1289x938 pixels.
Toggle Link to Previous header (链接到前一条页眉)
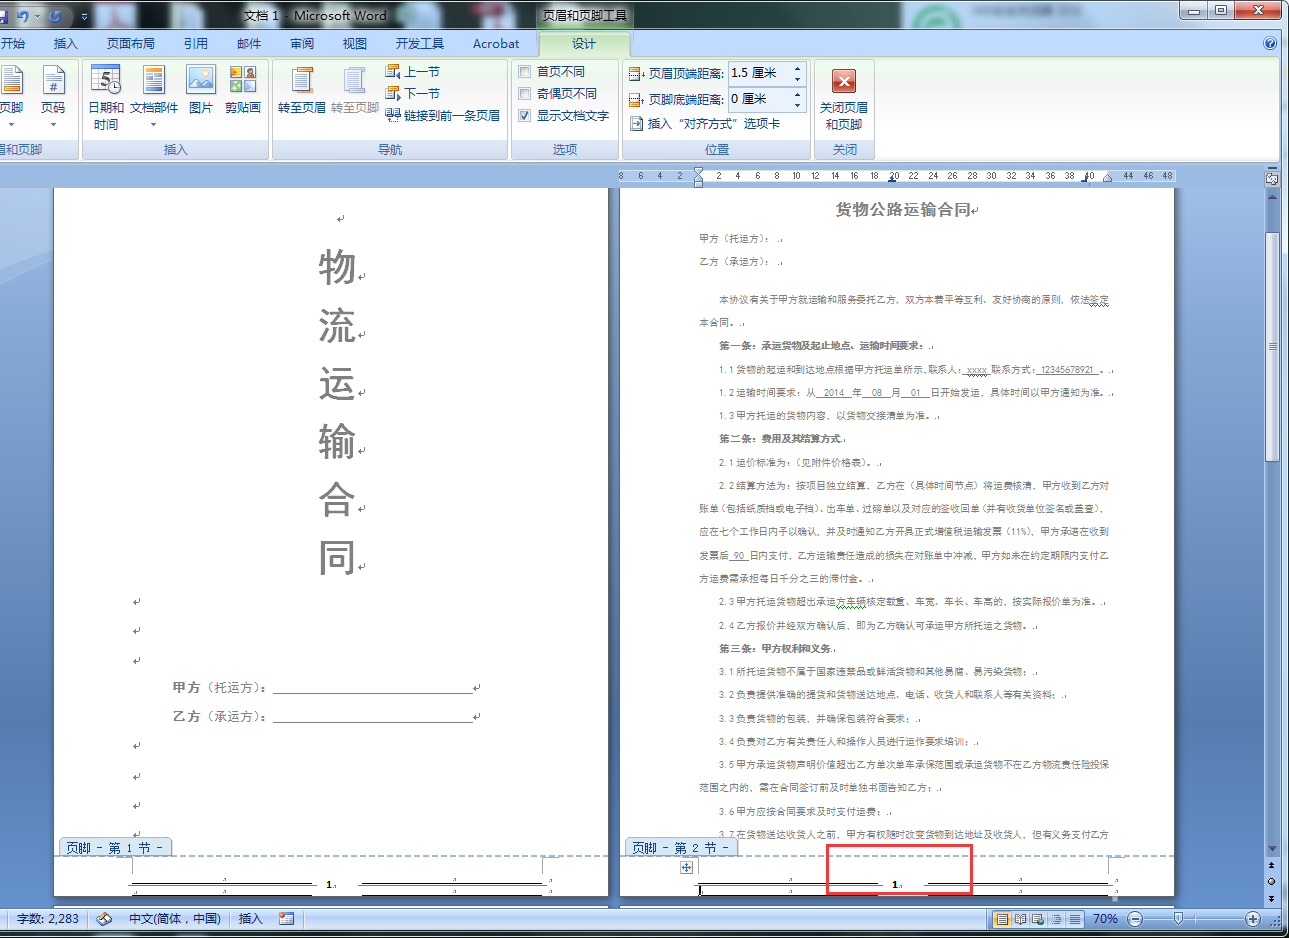click(443, 115)
